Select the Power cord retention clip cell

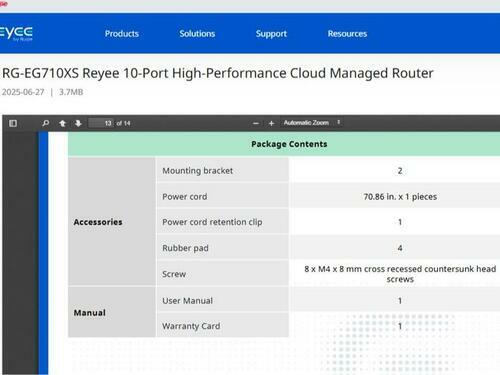point(222,222)
